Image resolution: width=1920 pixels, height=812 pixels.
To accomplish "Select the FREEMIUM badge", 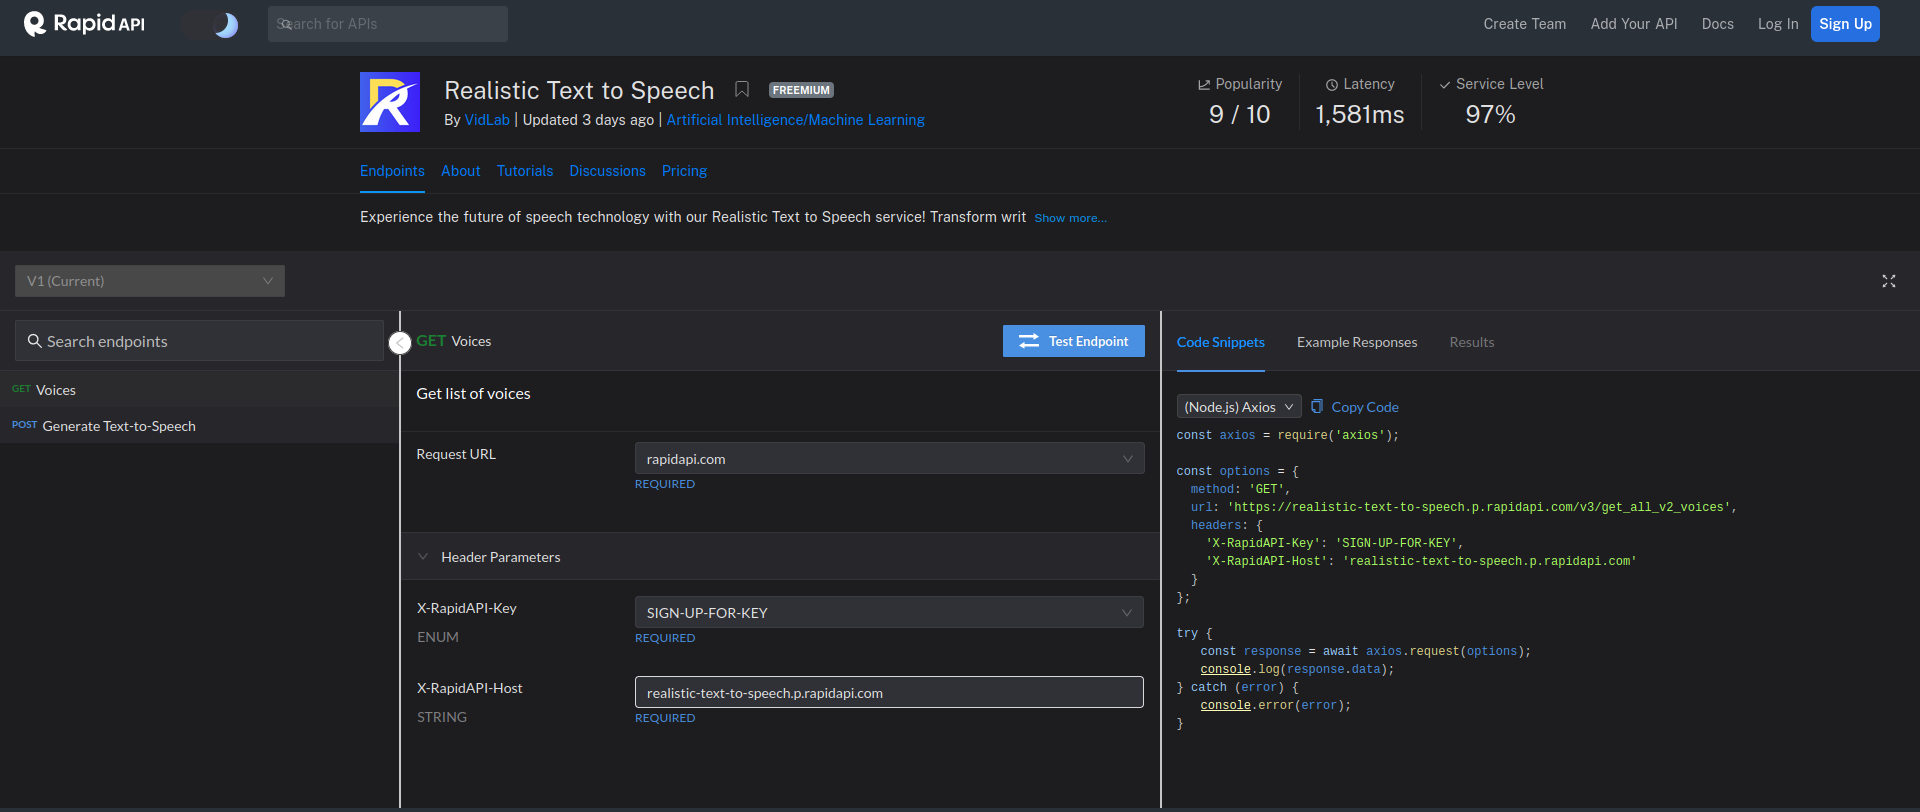I will (801, 90).
